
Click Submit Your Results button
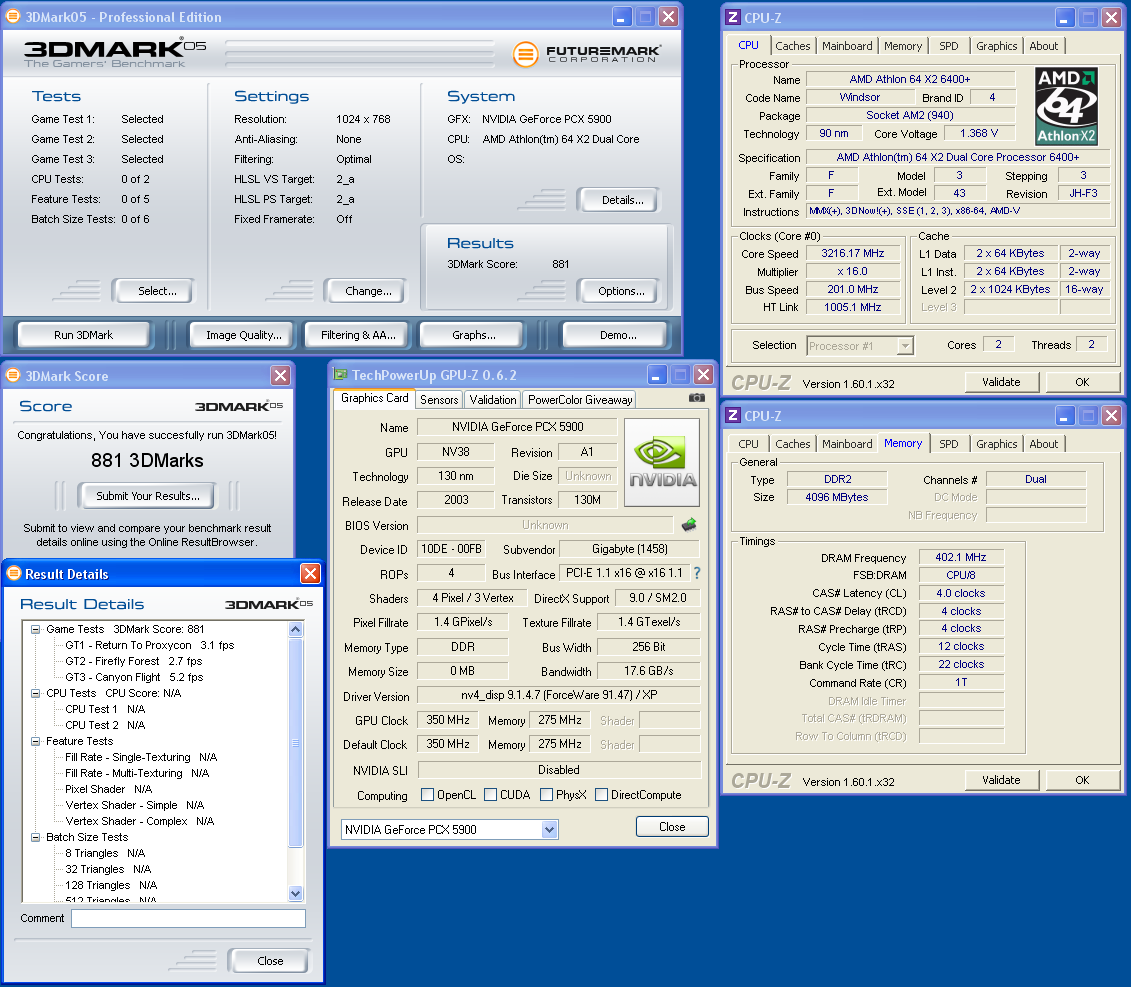pos(147,495)
